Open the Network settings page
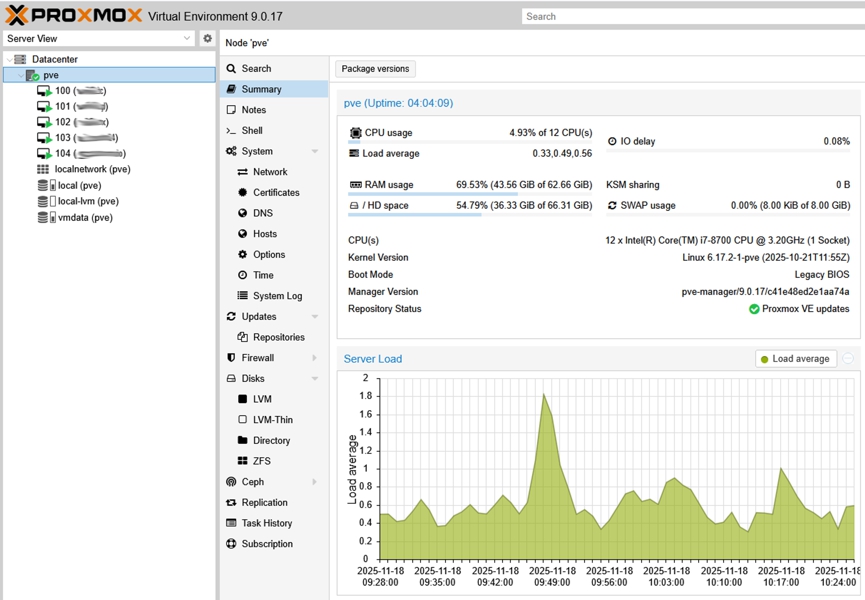Screen dimensions: 865x600 (x=269, y=172)
